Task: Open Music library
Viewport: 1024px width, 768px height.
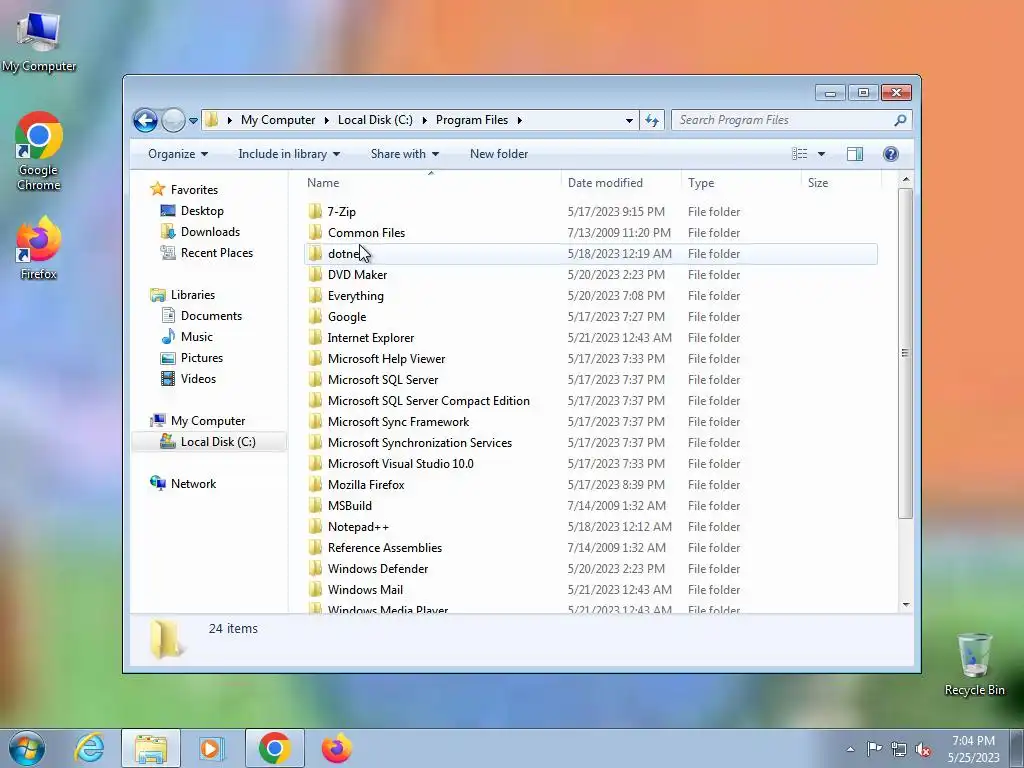Action: [x=197, y=337]
